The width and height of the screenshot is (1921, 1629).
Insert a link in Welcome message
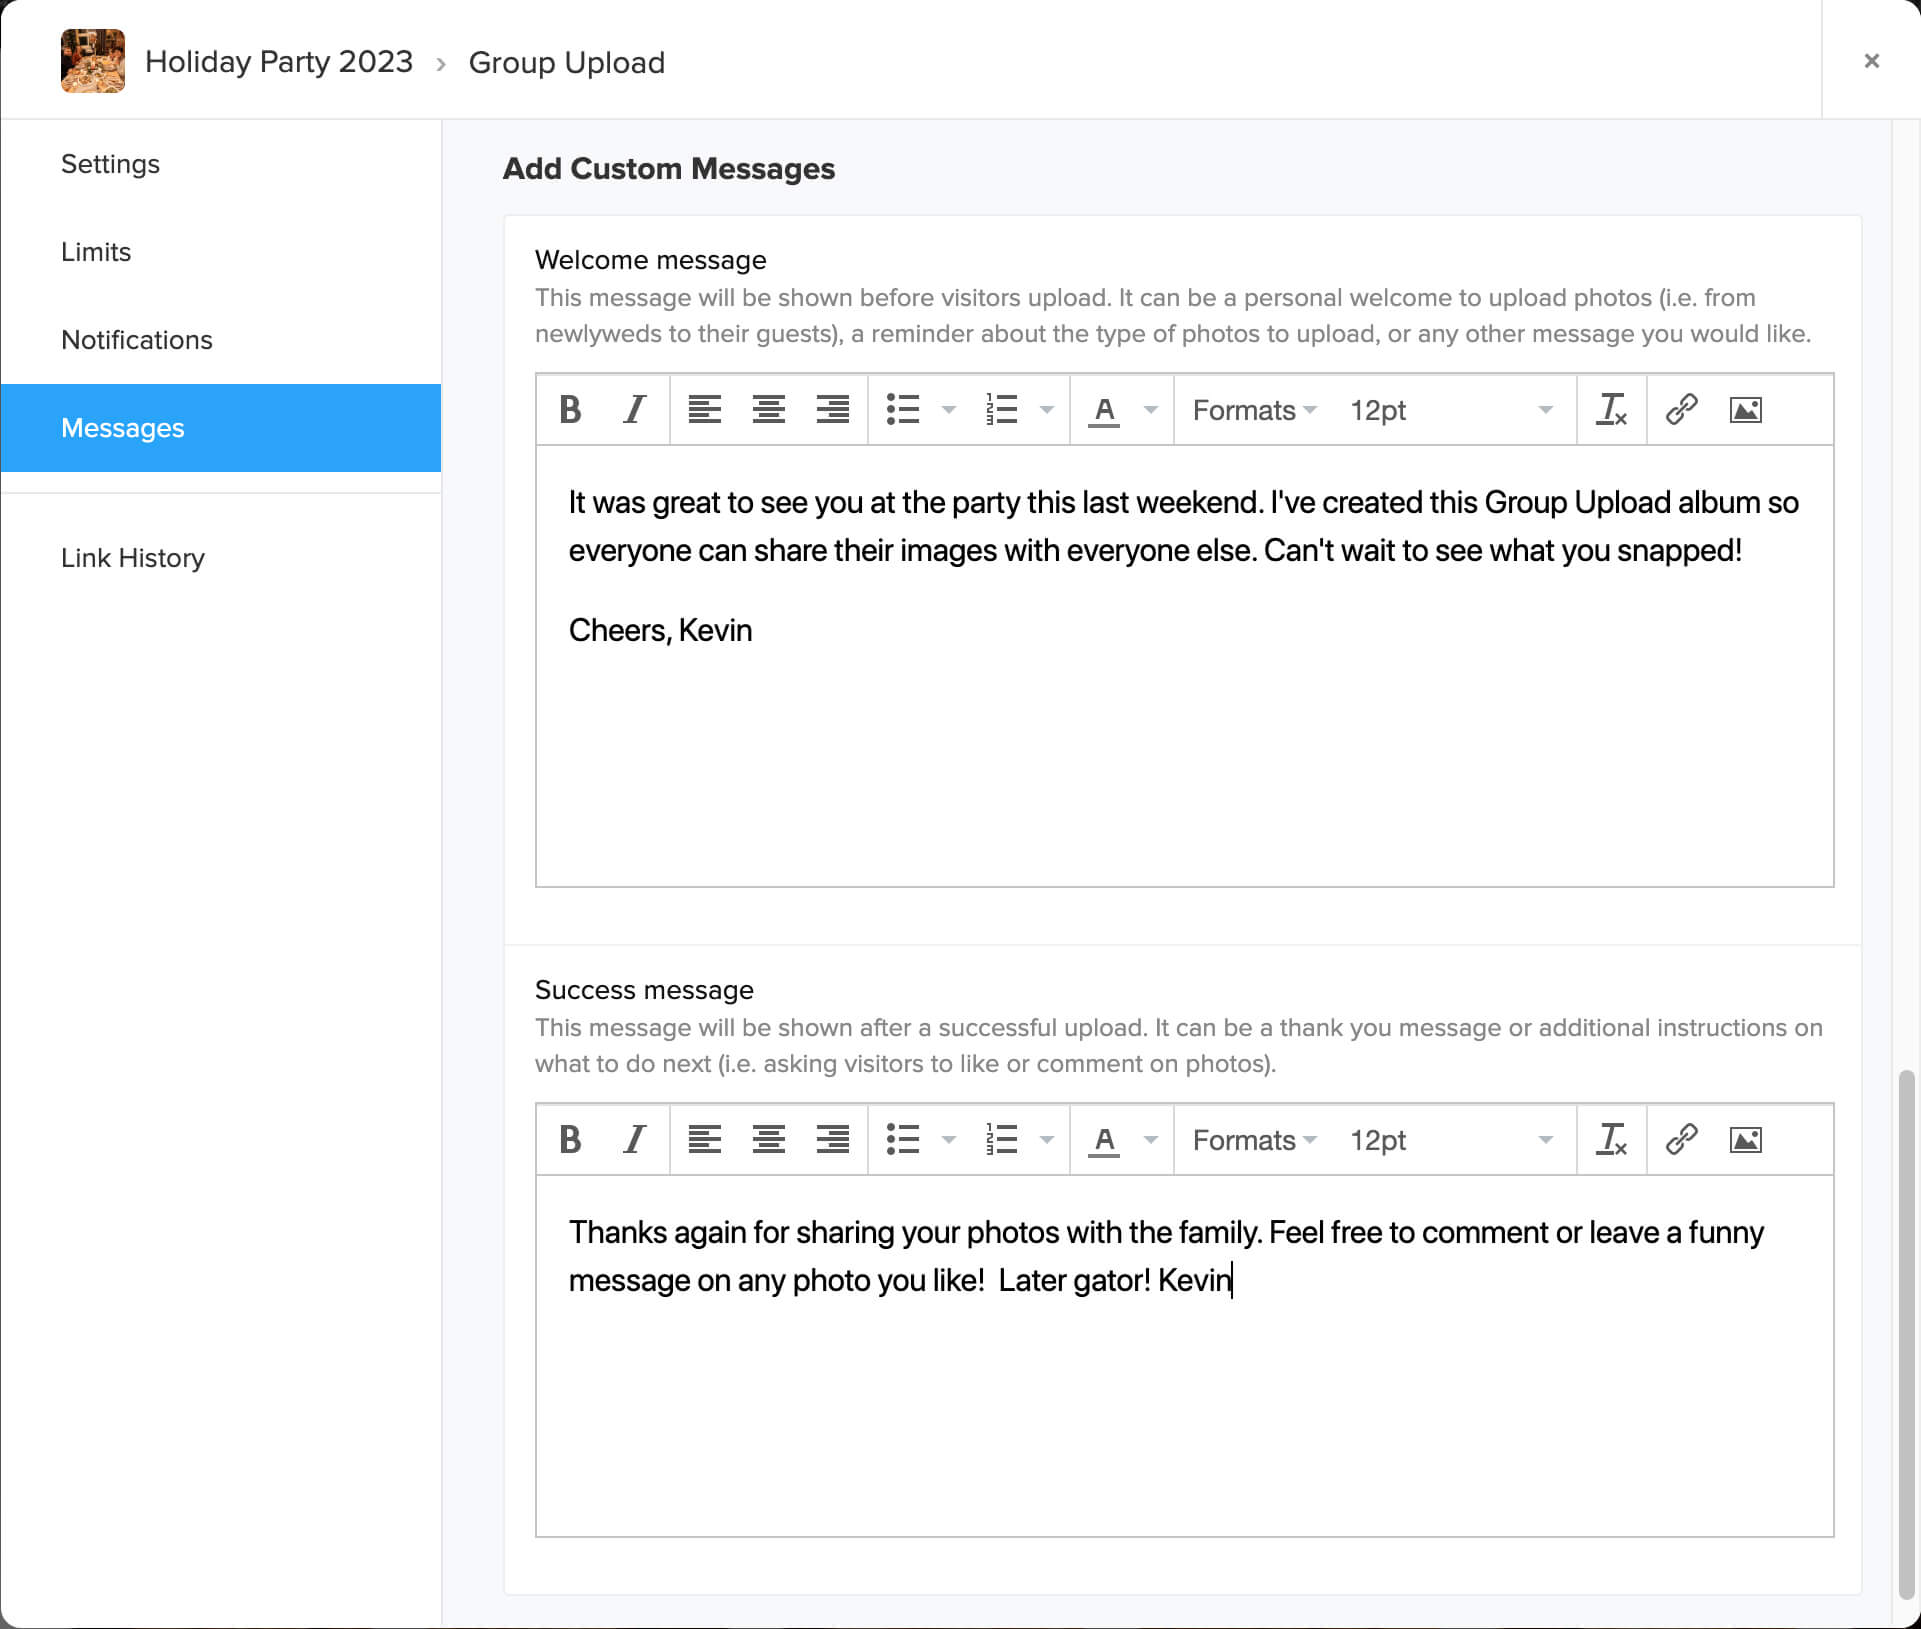pos(1681,410)
